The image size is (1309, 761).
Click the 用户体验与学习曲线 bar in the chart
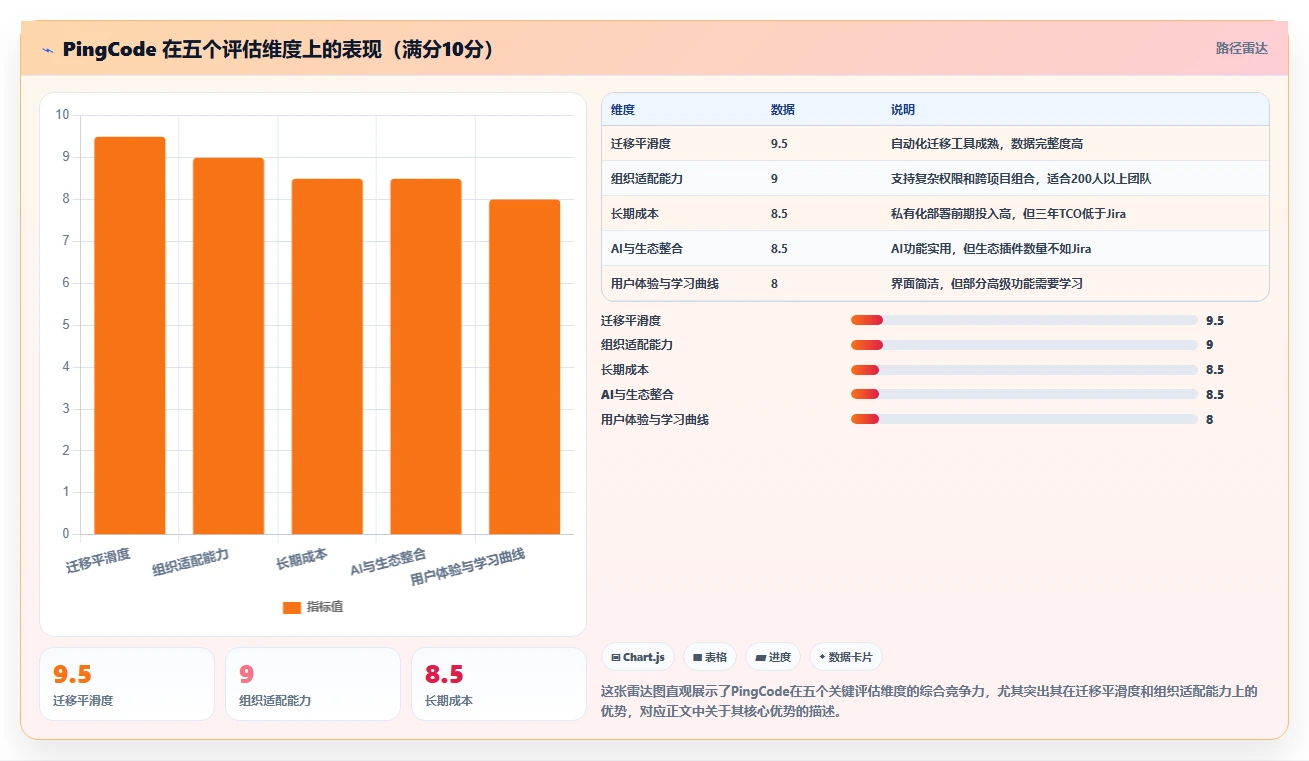(x=524, y=367)
